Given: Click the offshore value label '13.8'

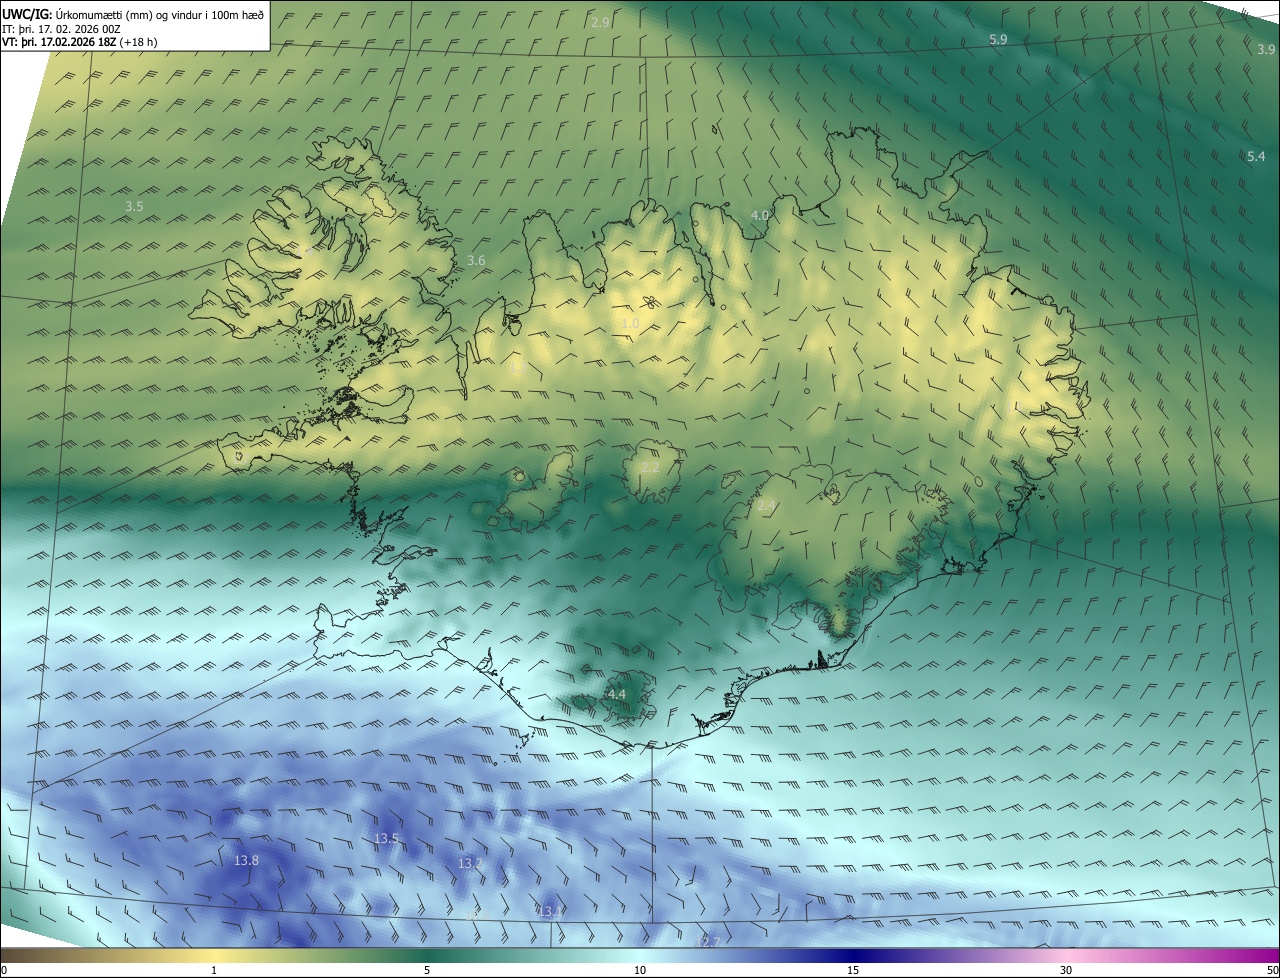Looking at the screenshot, I should point(246,861).
